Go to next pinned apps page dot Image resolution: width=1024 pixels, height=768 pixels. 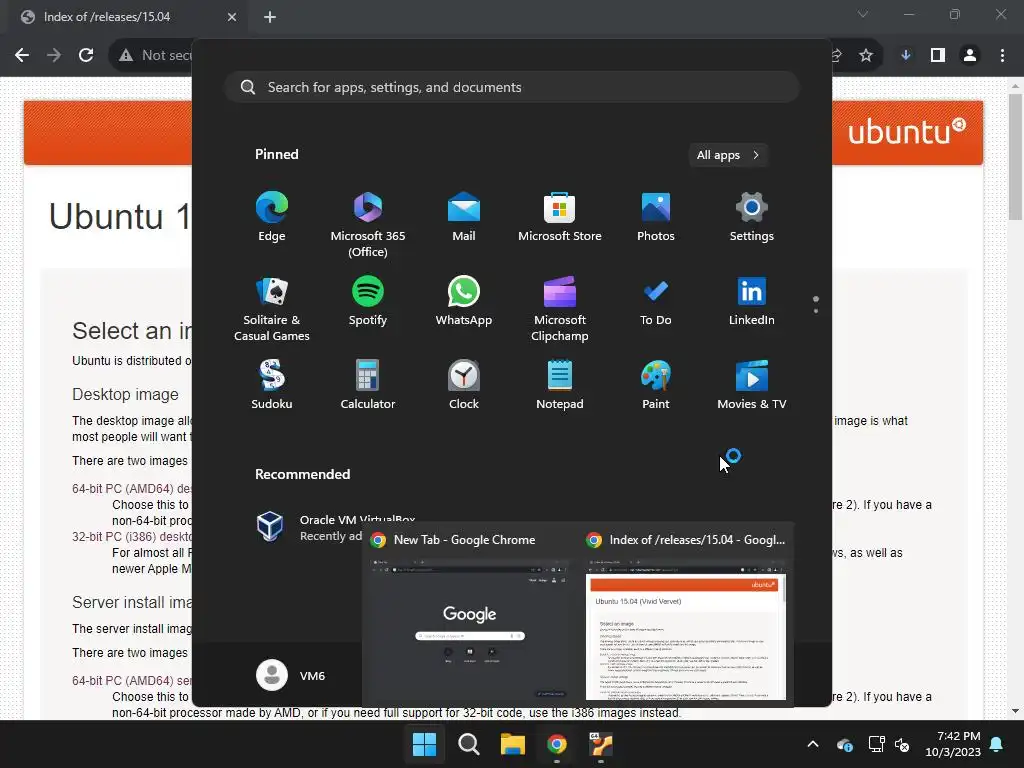tap(816, 311)
